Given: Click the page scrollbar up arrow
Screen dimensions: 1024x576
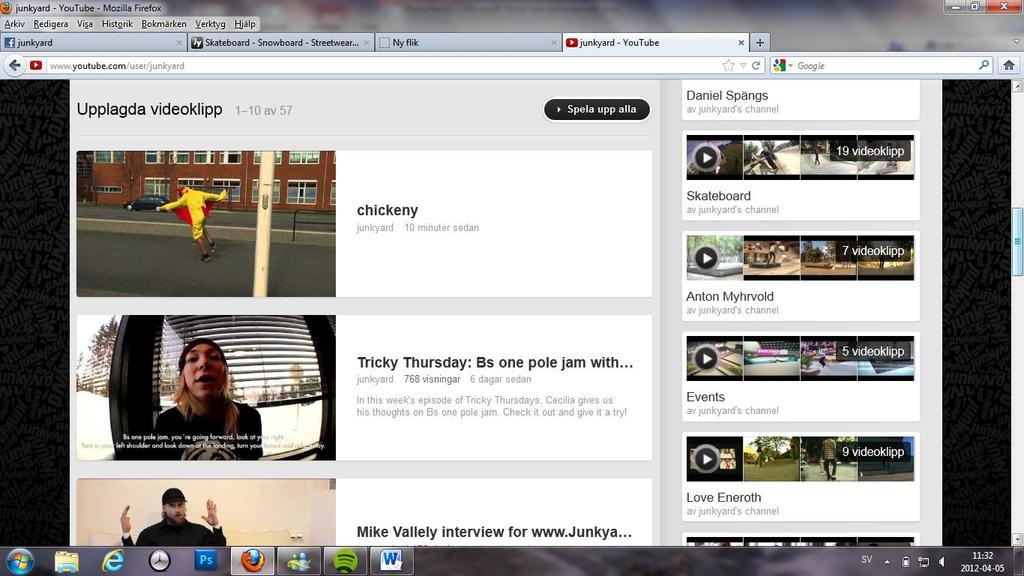Looking at the screenshot, I should [1017, 86].
